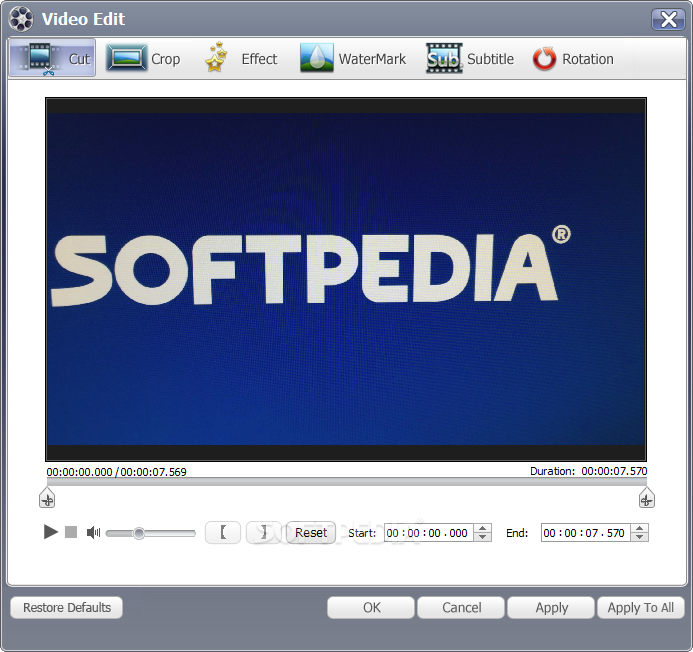
Task: Cancel the video edit
Action: coord(461,607)
